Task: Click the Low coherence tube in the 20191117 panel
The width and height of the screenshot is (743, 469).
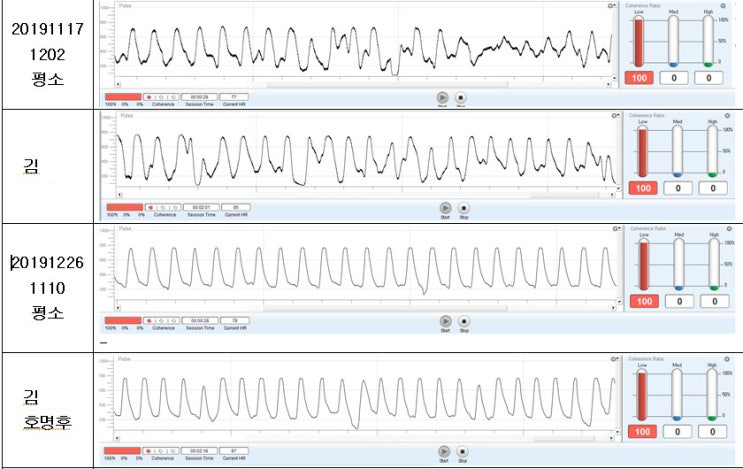Action: tap(639, 41)
